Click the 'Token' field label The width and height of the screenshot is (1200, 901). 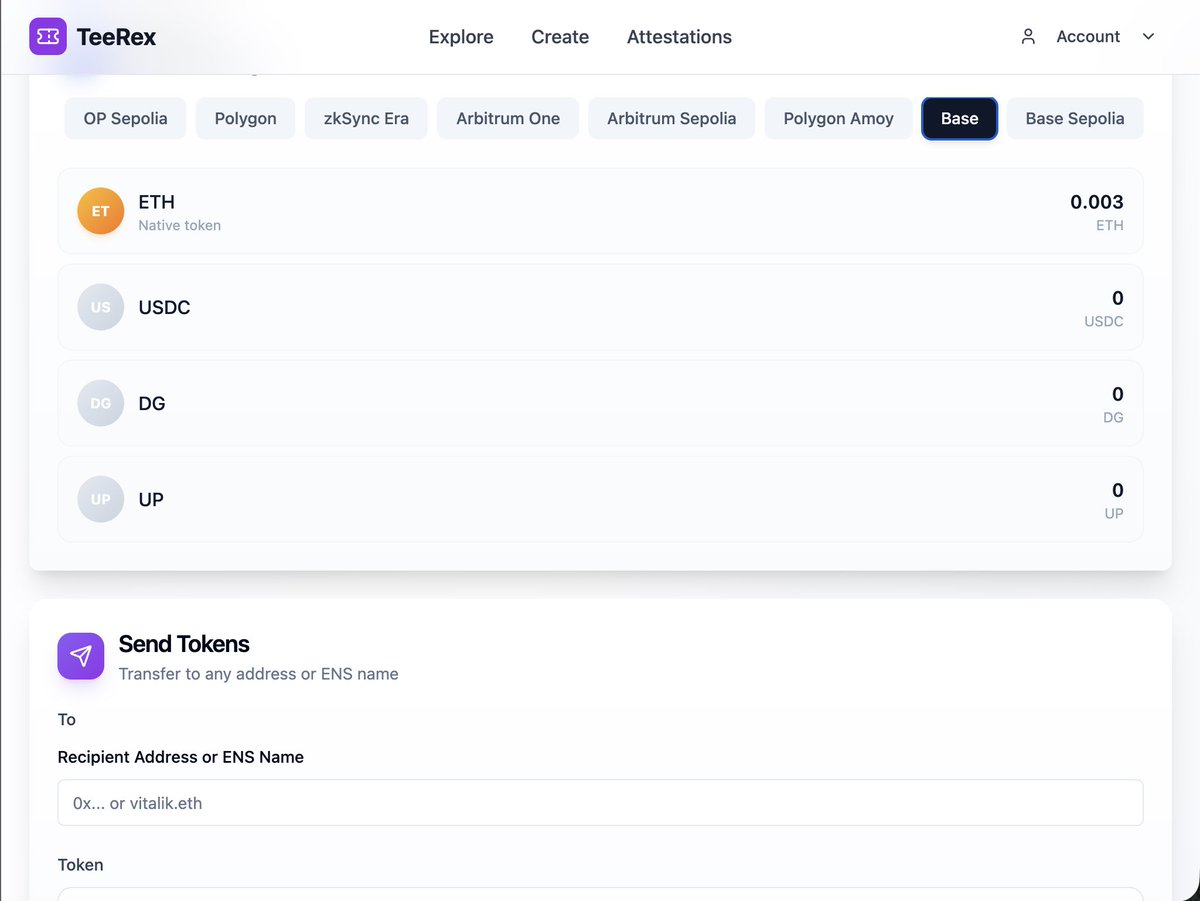(80, 865)
